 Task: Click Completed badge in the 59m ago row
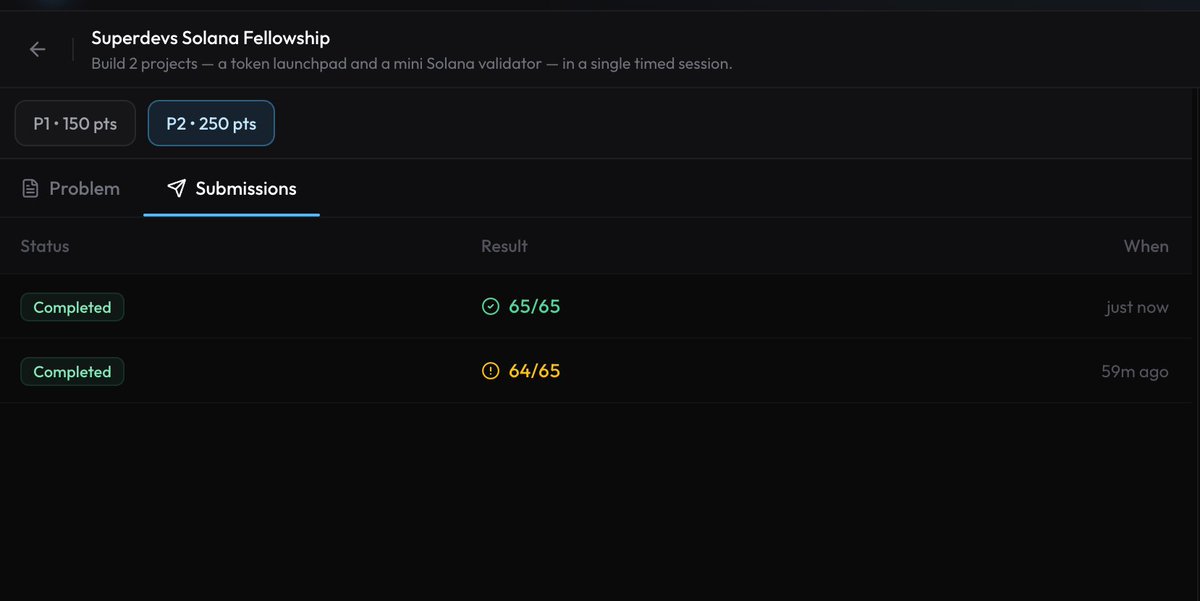(x=72, y=371)
